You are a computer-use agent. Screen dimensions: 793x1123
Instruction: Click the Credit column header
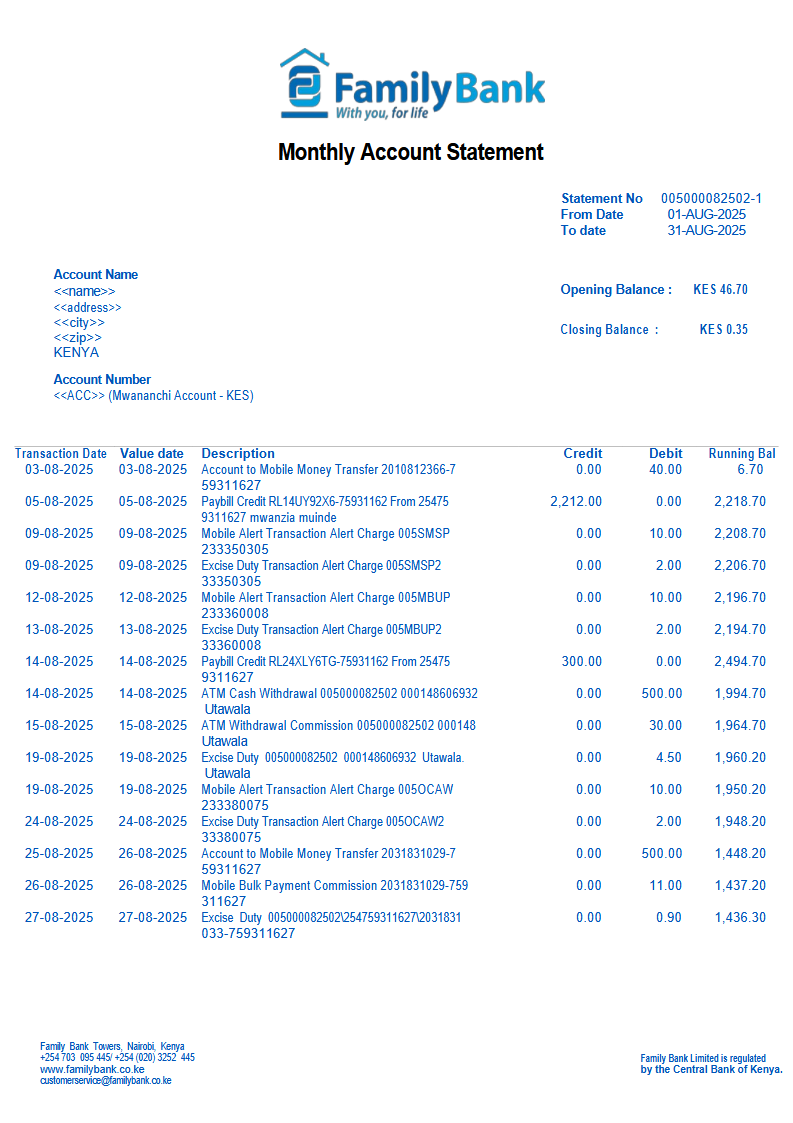point(582,453)
